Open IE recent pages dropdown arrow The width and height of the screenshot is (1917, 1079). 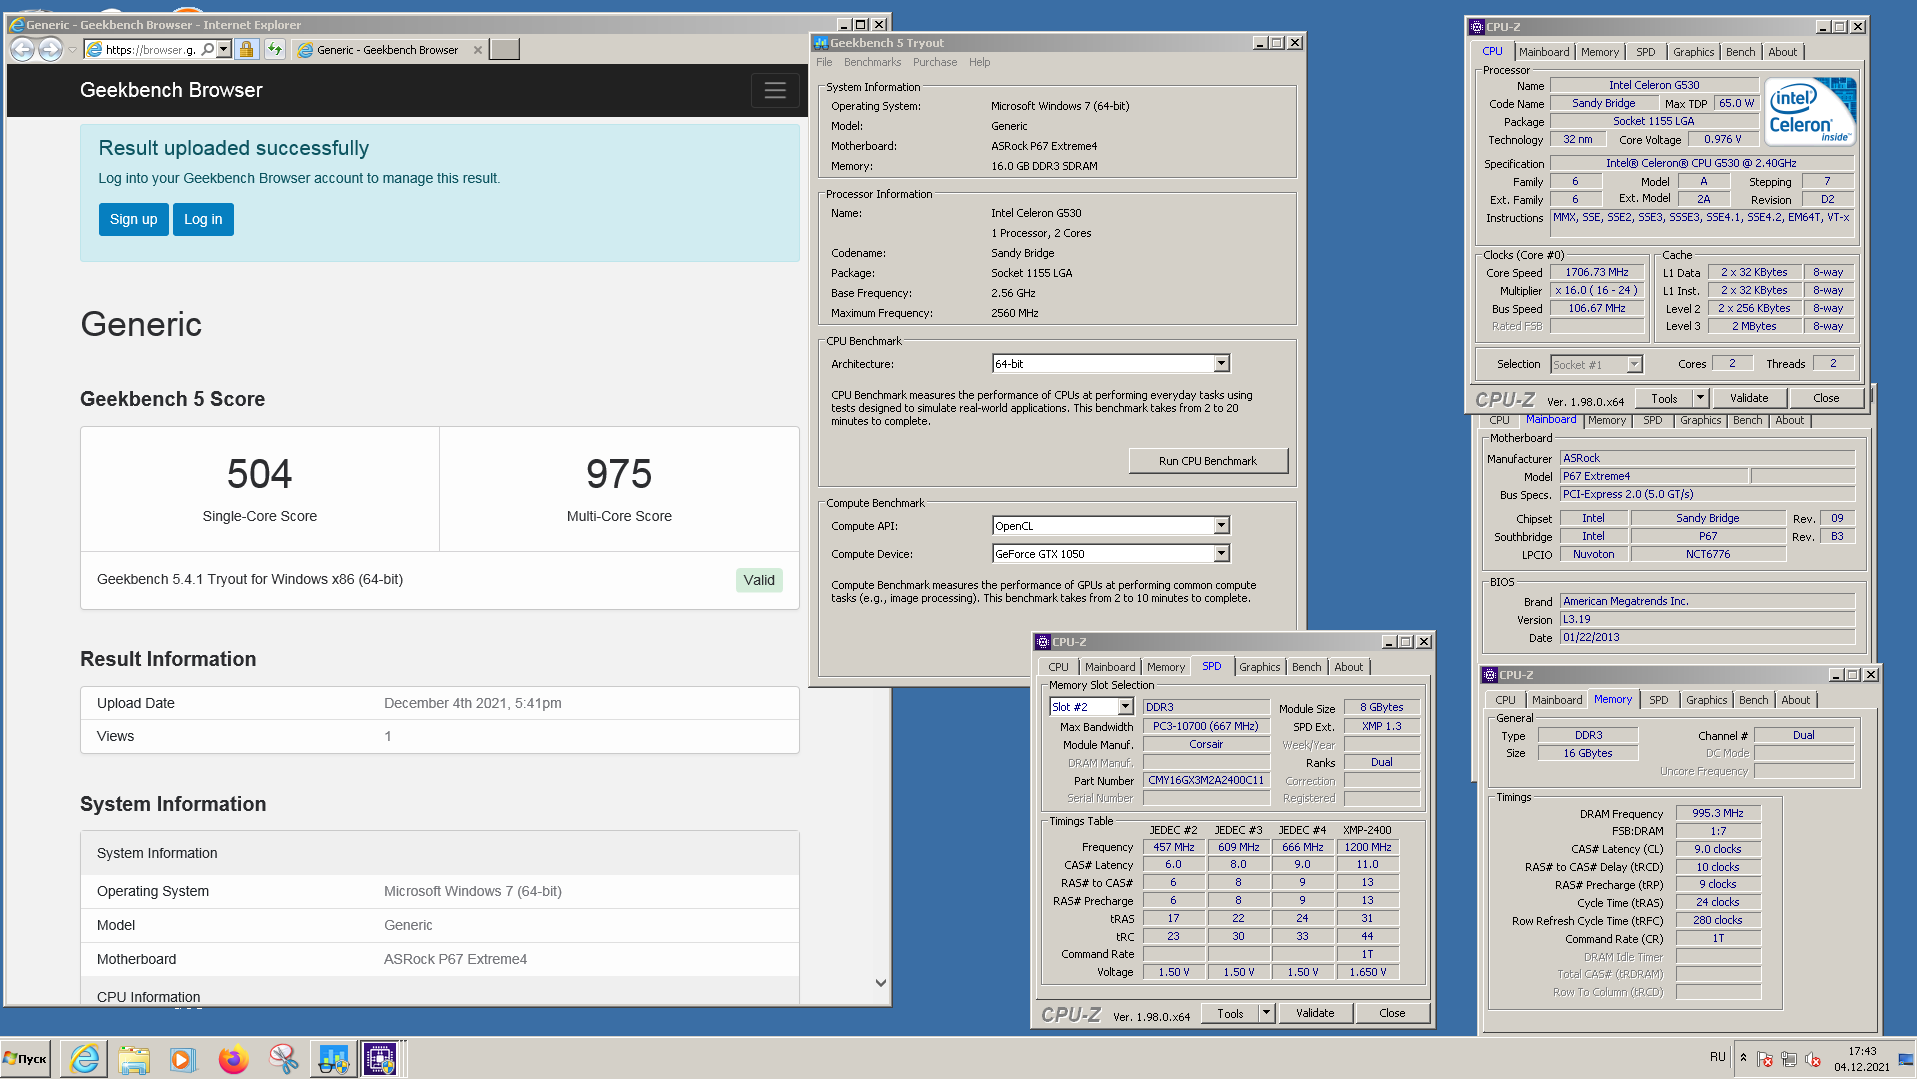tap(72, 49)
